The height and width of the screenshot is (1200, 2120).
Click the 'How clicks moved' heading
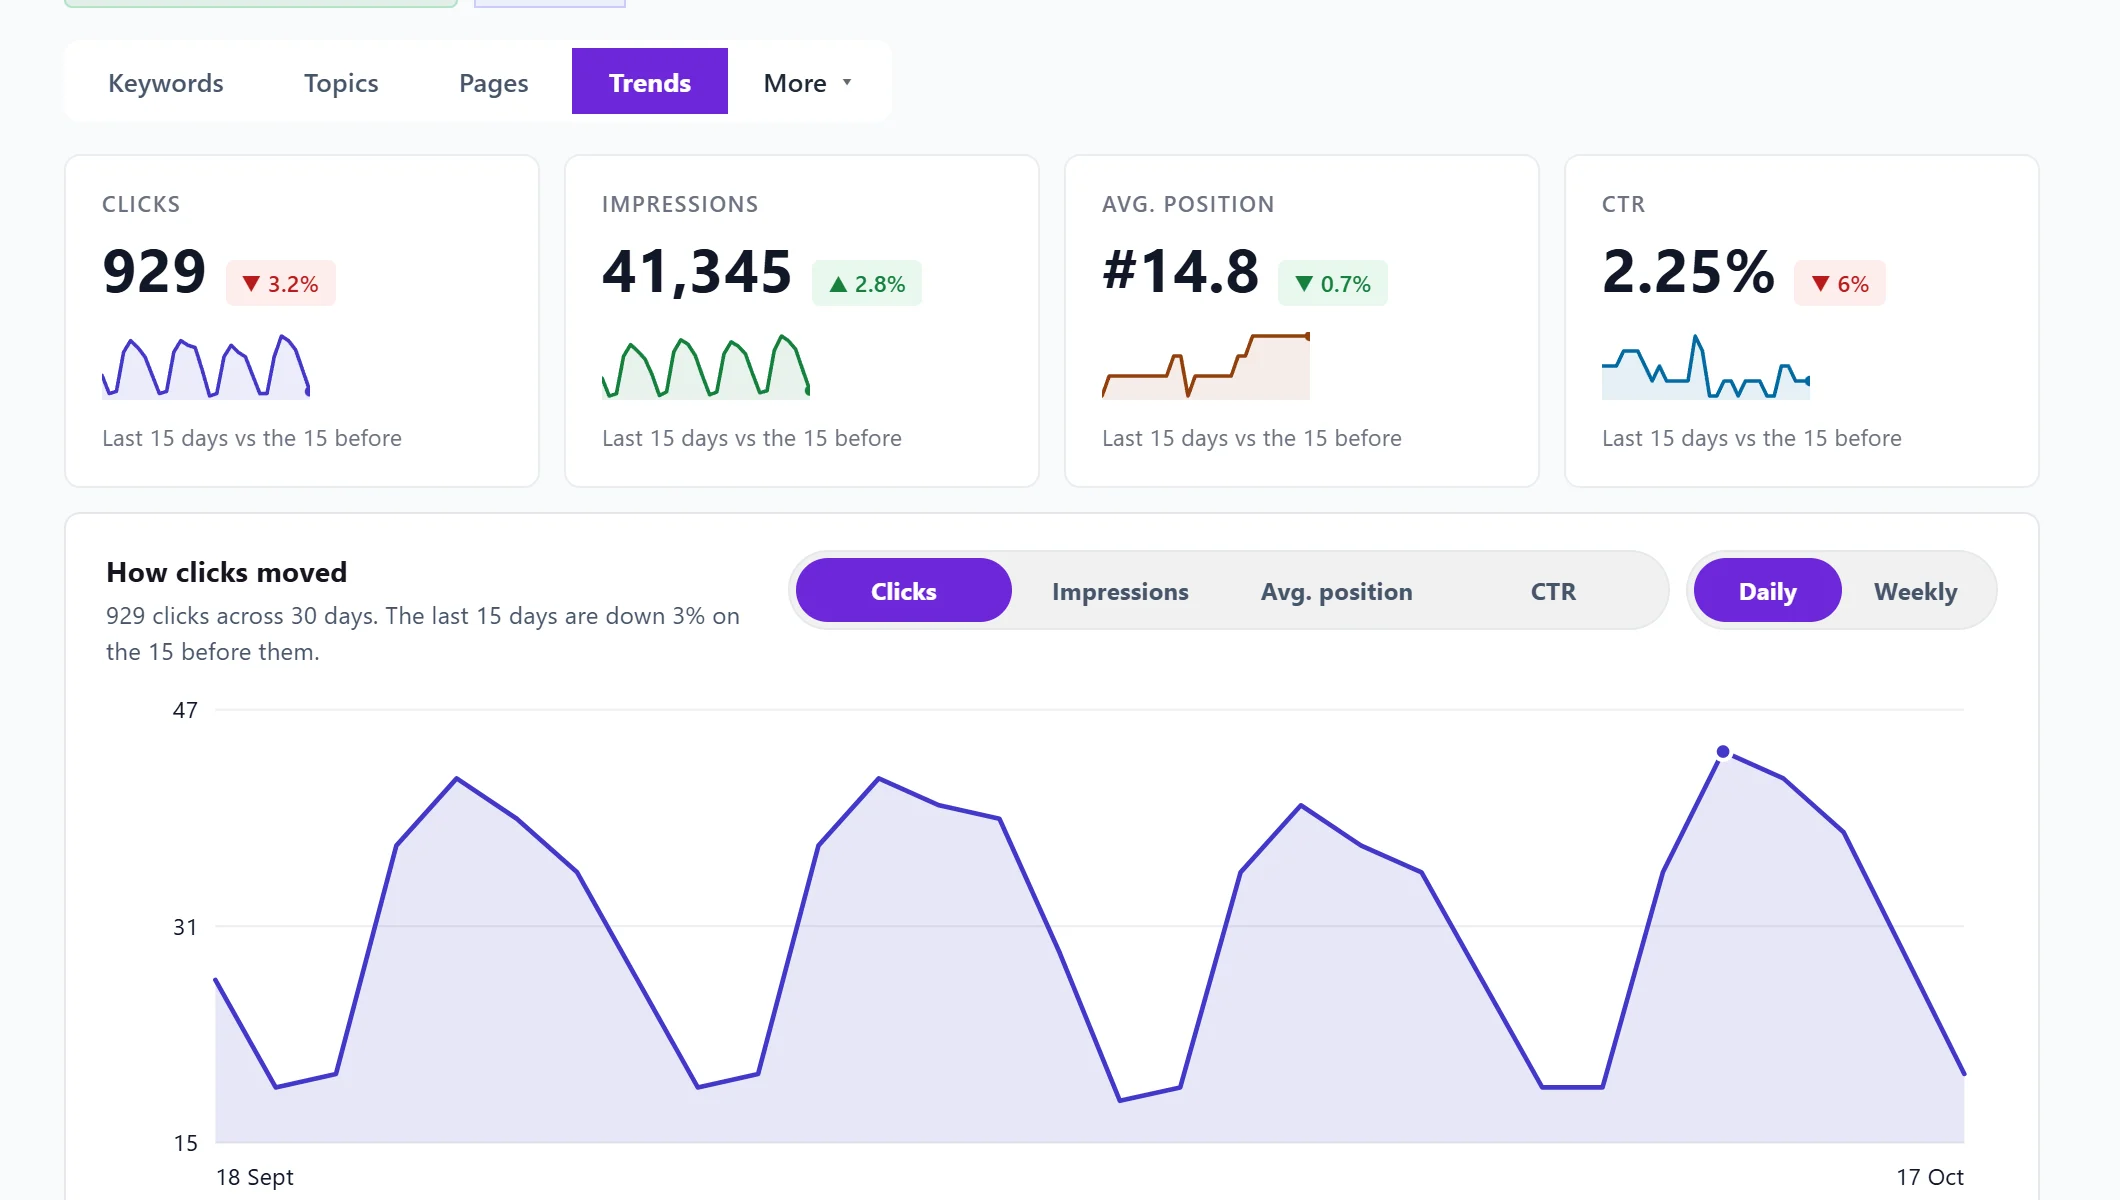[x=227, y=572]
